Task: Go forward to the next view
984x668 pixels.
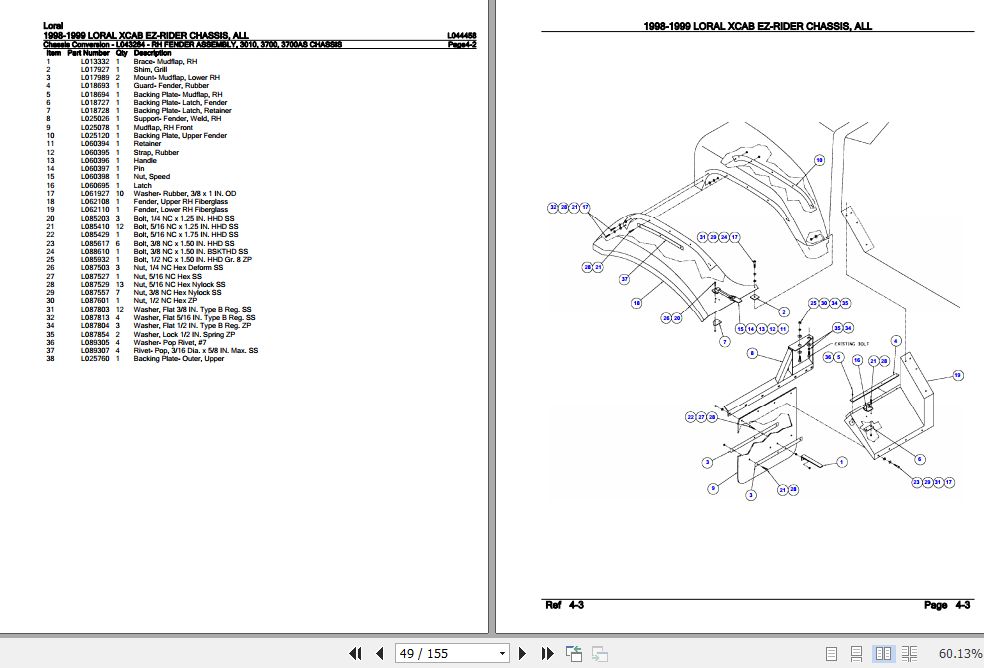Action: pyautogui.click(x=600, y=653)
